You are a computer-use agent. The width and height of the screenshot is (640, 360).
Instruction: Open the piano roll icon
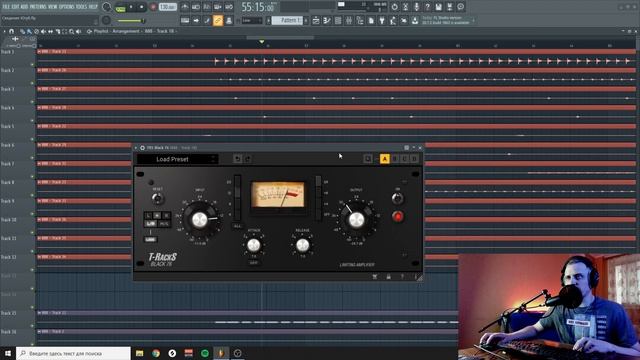[x=327, y=20]
